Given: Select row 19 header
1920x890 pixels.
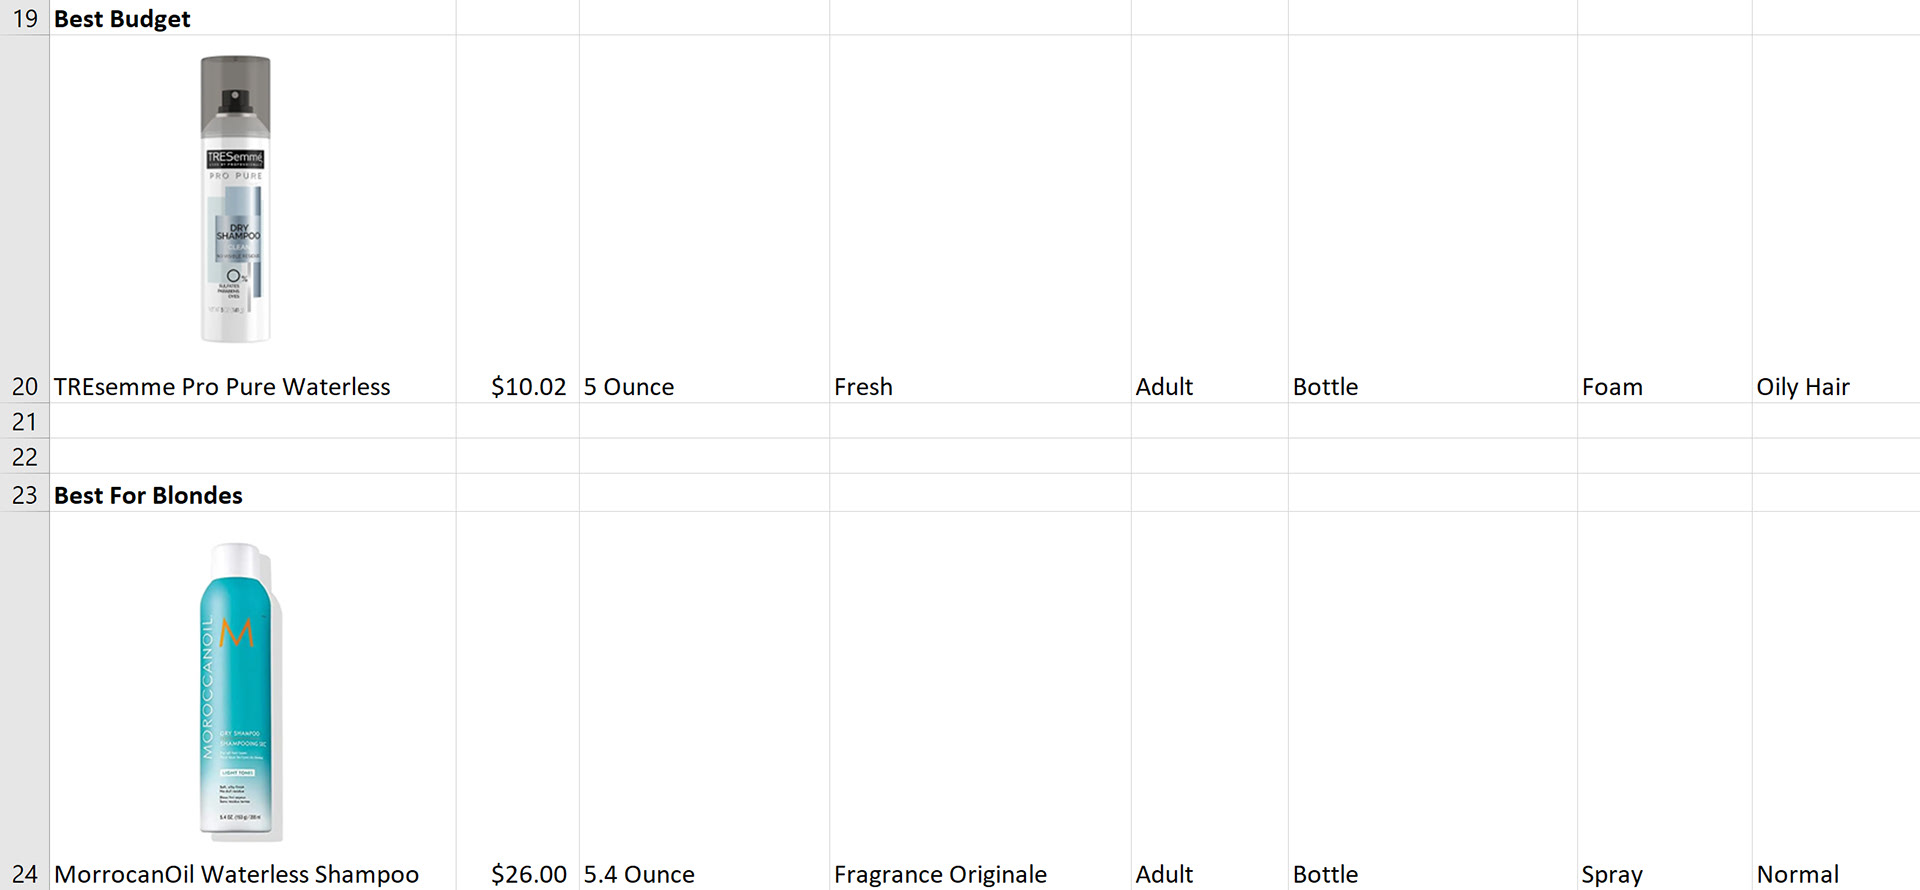Looking at the screenshot, I should (x=24, y=18).
